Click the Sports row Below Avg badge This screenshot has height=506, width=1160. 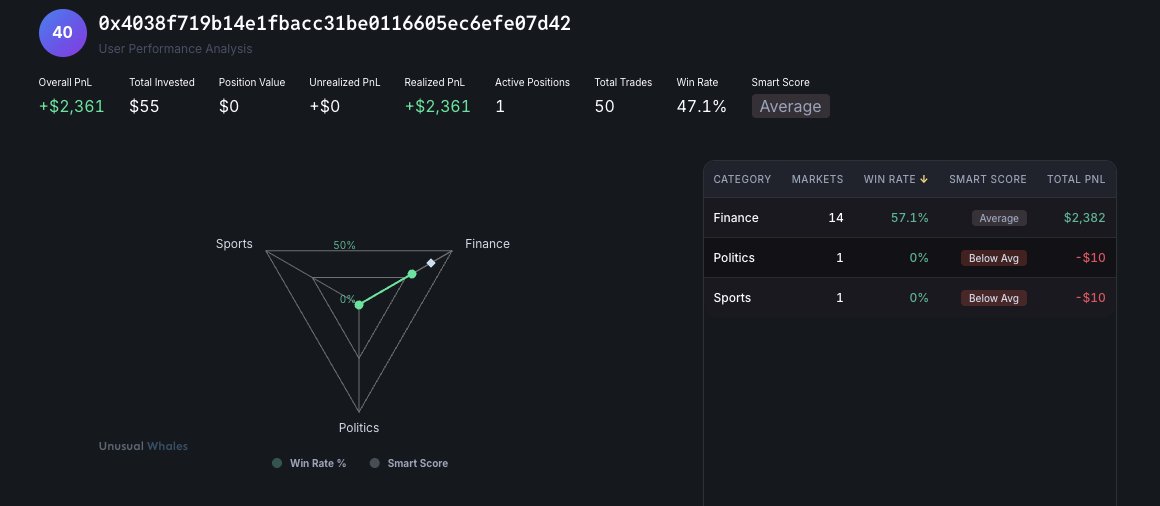(993, 298)
